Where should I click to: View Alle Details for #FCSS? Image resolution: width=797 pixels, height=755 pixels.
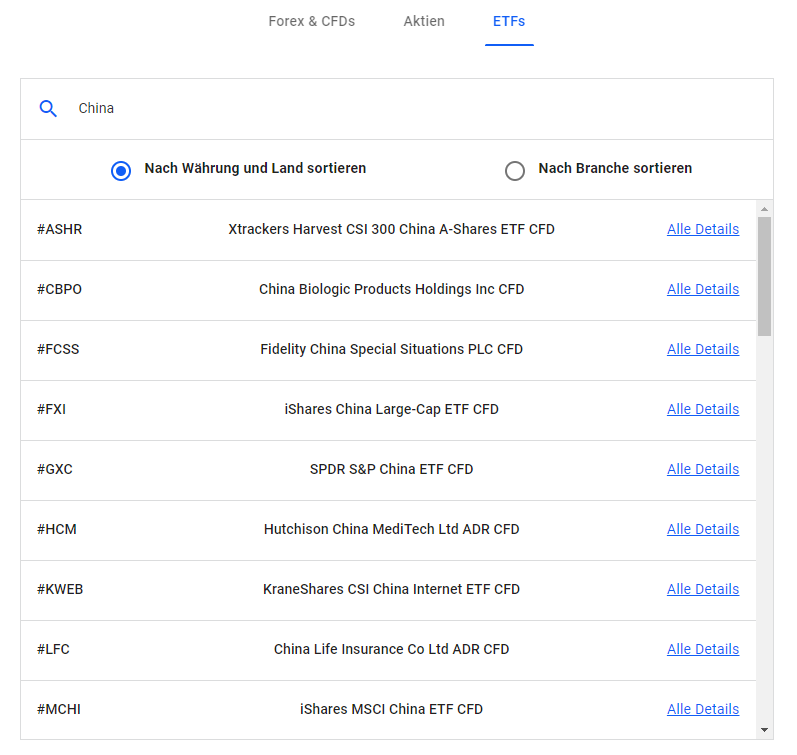click(703, 349)
